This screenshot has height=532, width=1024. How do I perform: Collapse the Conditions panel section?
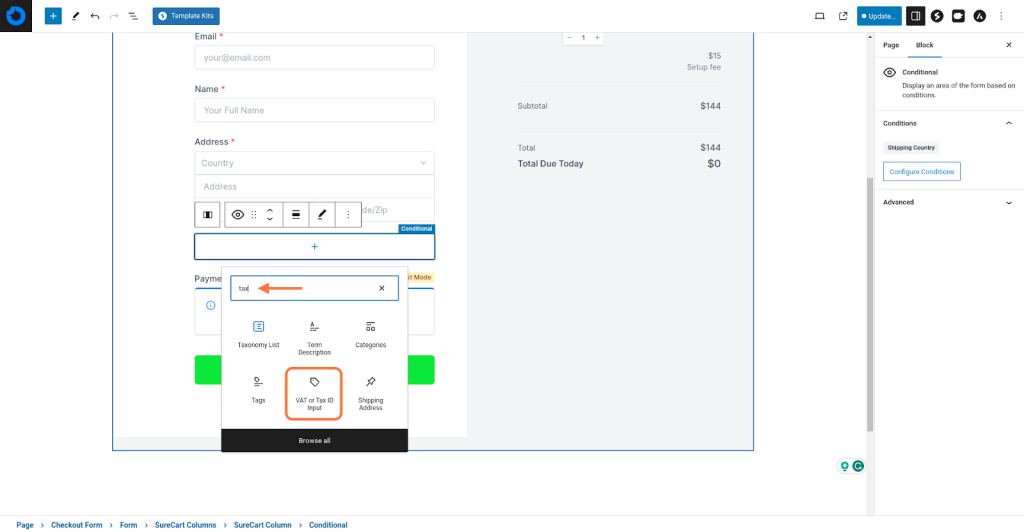coord(1008,123)
